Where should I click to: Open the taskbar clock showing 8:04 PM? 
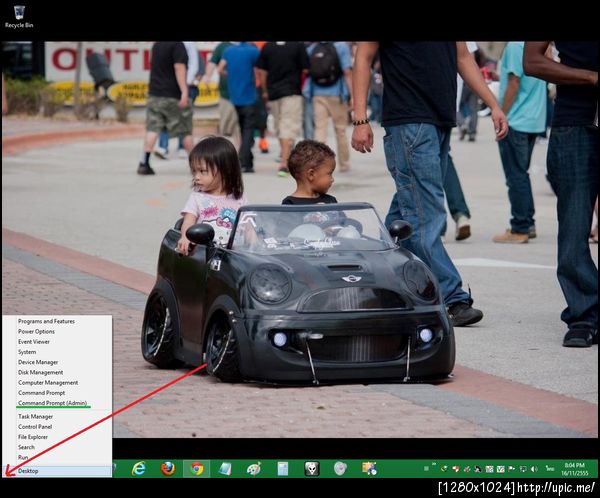(575, 469)
